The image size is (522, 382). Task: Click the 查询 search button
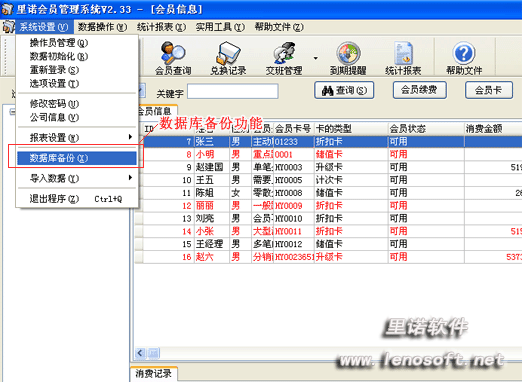tap(344, 90)
